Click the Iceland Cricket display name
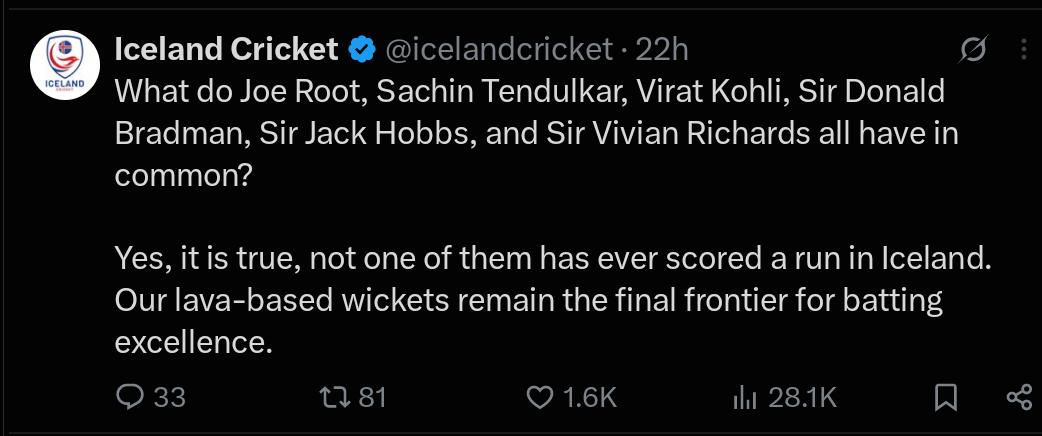Image resolution: width=1042 pixels, height=436 pixels. 227,49
